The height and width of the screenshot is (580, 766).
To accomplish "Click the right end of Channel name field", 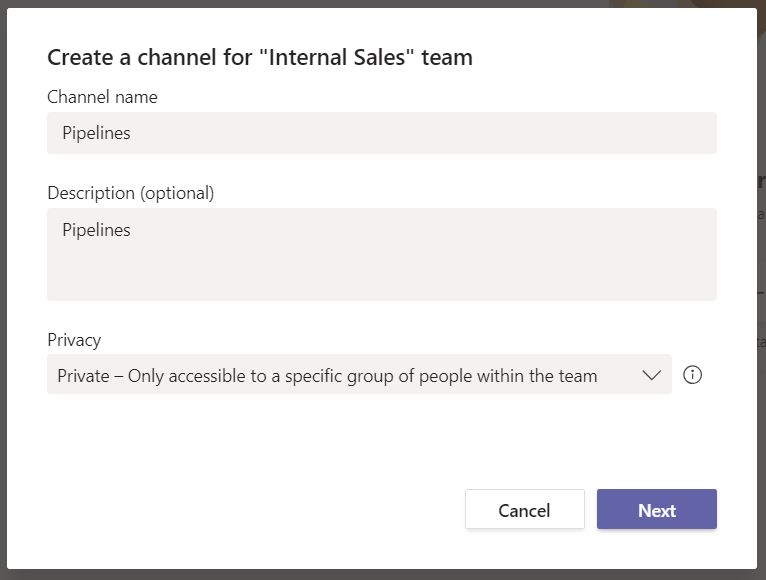I will 690,133.
